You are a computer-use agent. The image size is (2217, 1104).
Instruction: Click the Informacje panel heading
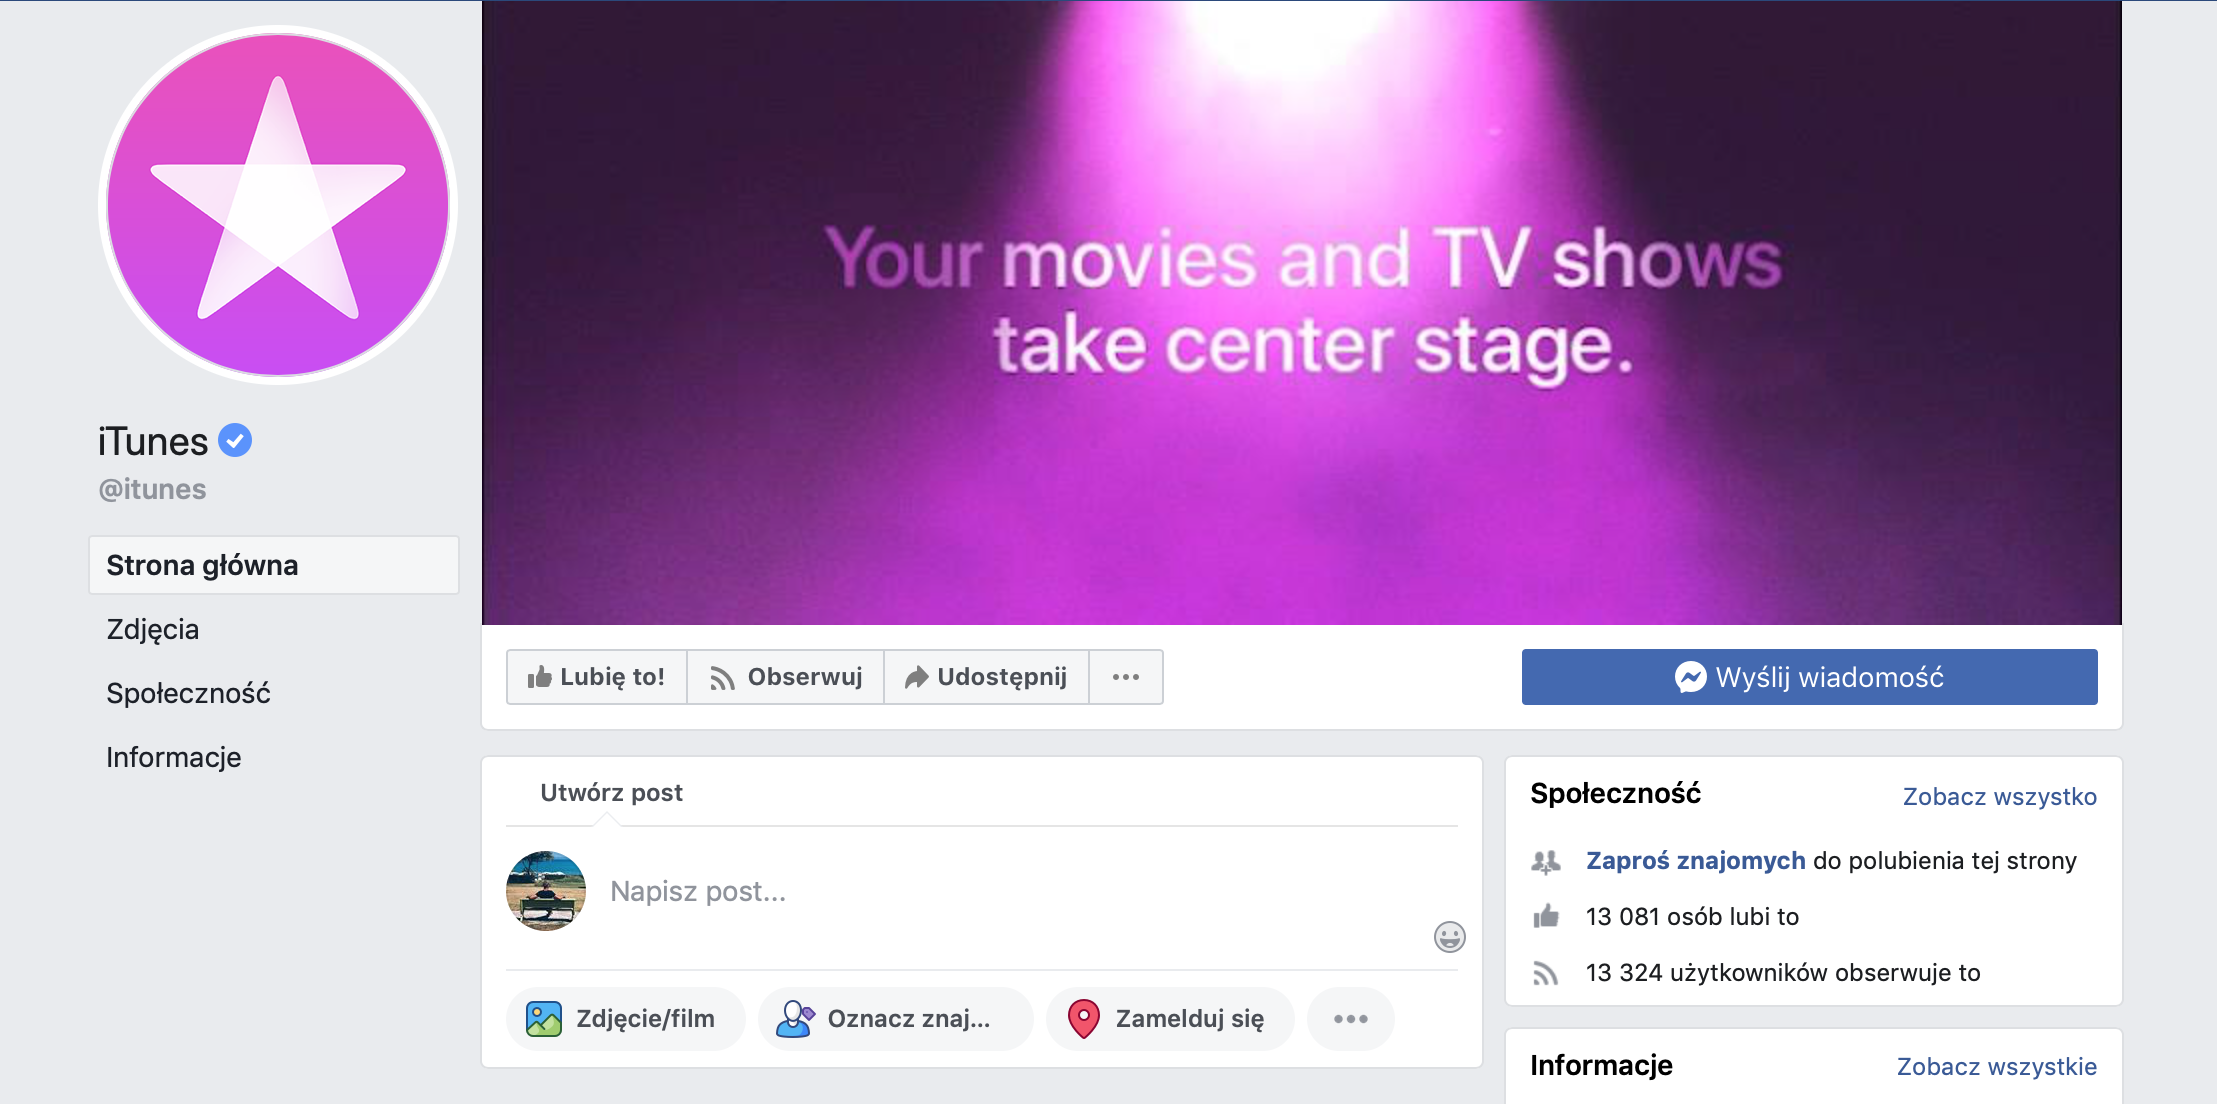[1601, 1065]
